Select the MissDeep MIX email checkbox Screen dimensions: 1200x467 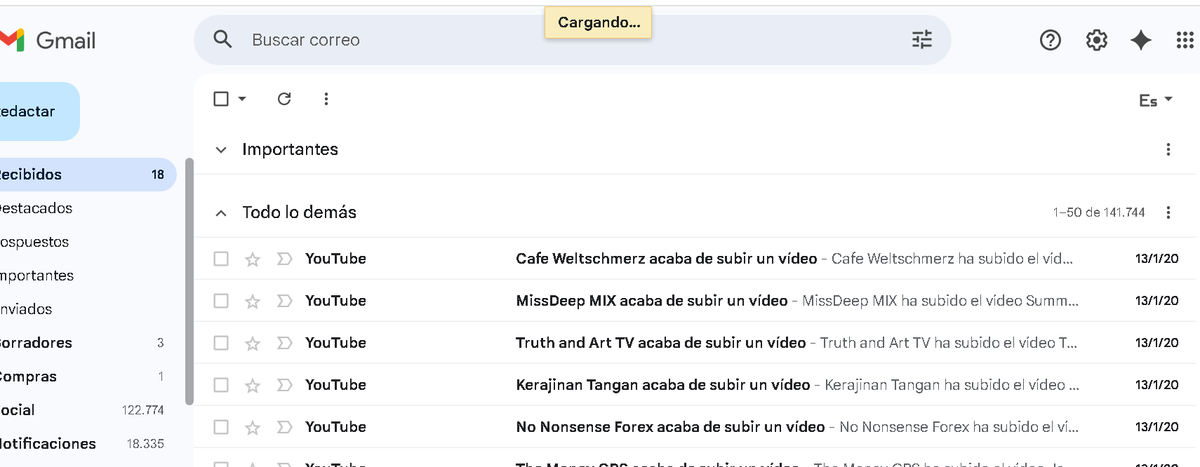(221, 301)
